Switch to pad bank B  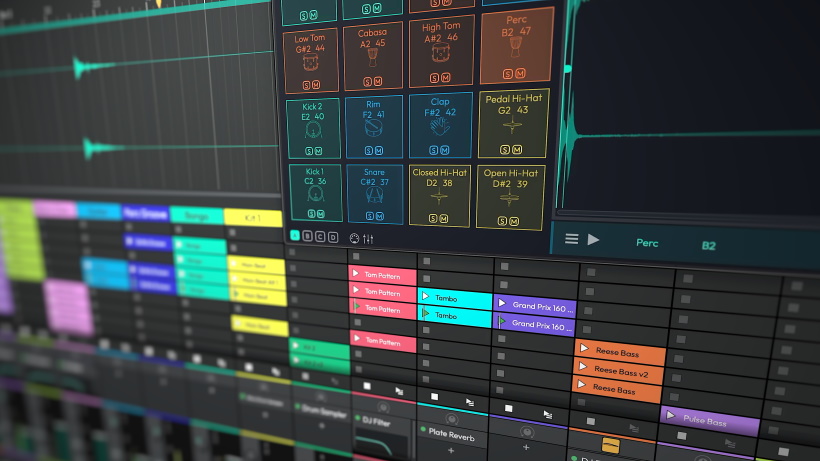308,236
